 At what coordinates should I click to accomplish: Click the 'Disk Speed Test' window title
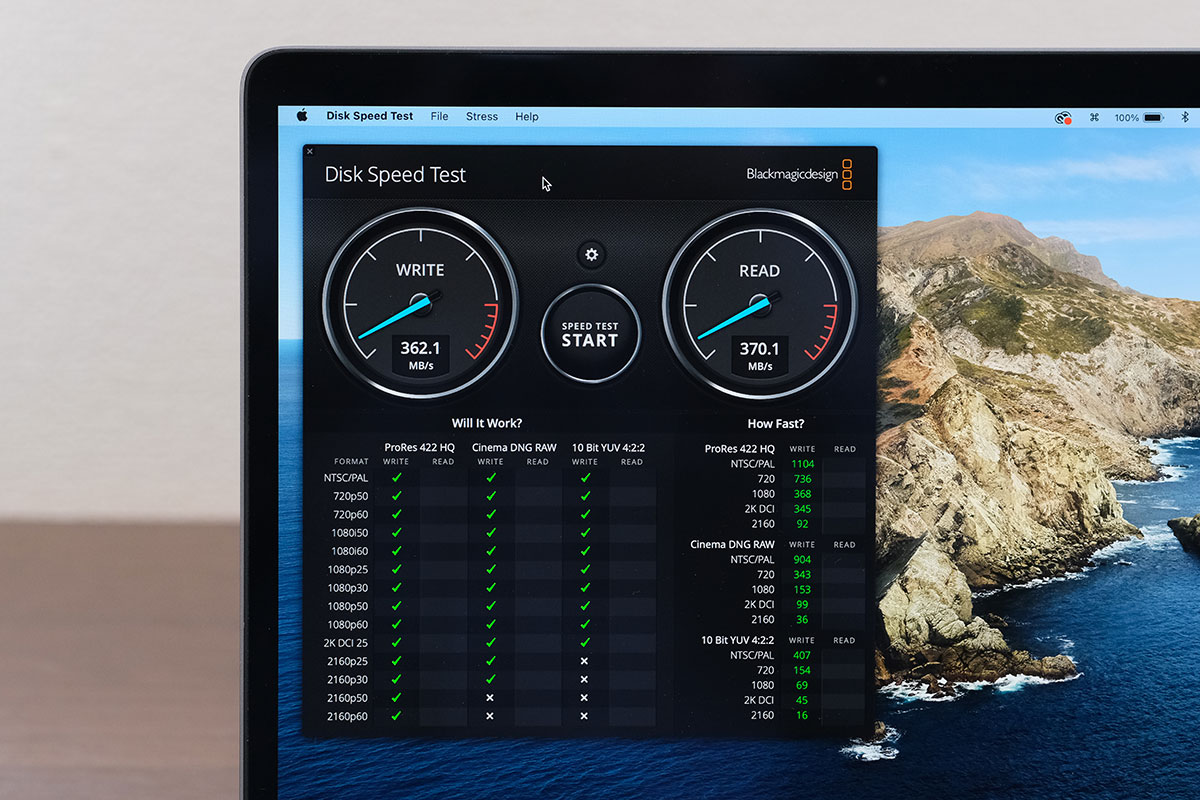point(395,174)
